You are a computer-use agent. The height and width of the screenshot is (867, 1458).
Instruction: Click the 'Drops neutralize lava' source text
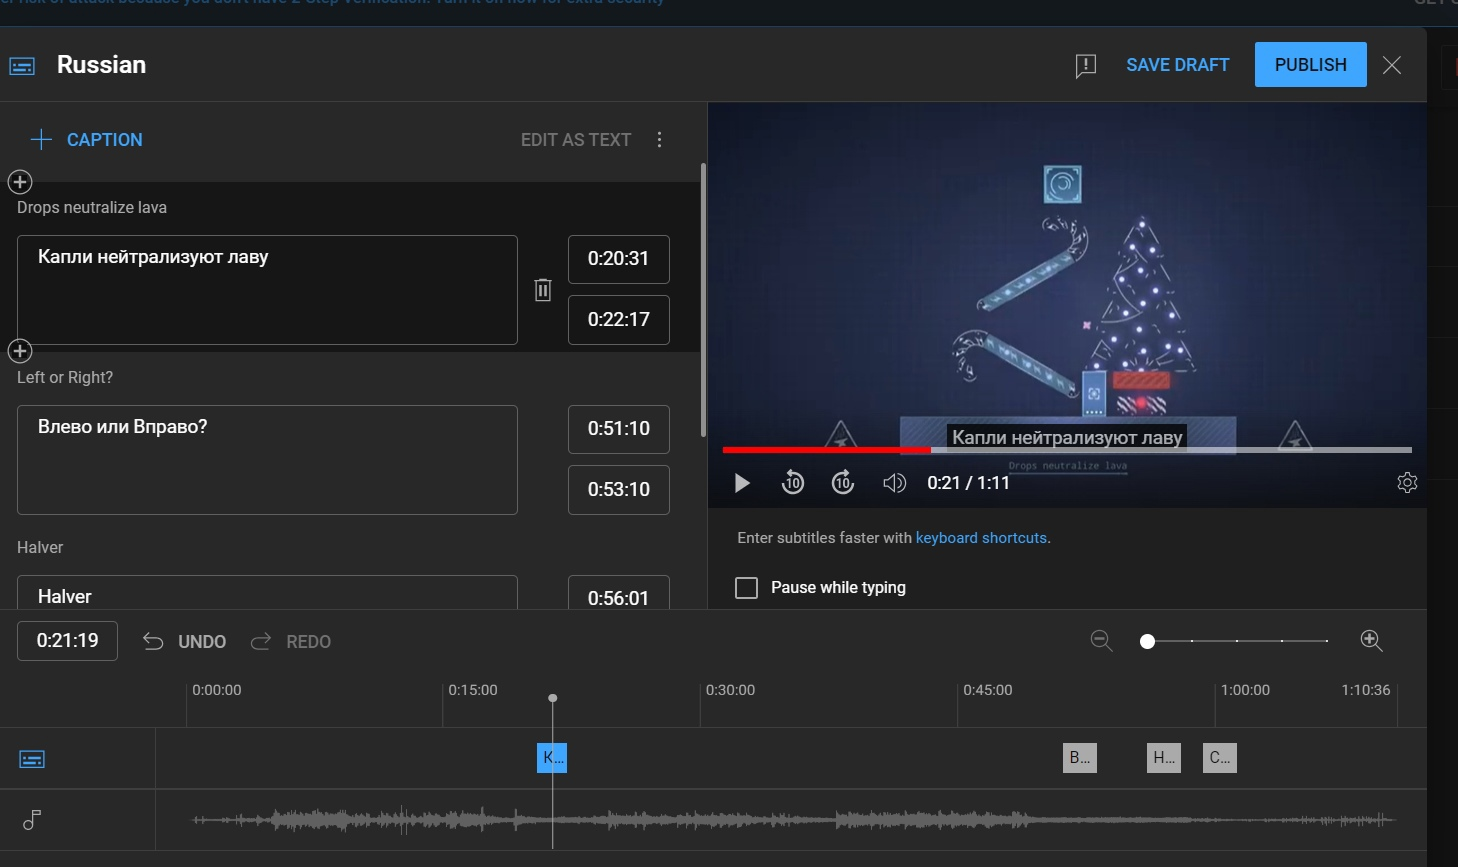(92, 208)
